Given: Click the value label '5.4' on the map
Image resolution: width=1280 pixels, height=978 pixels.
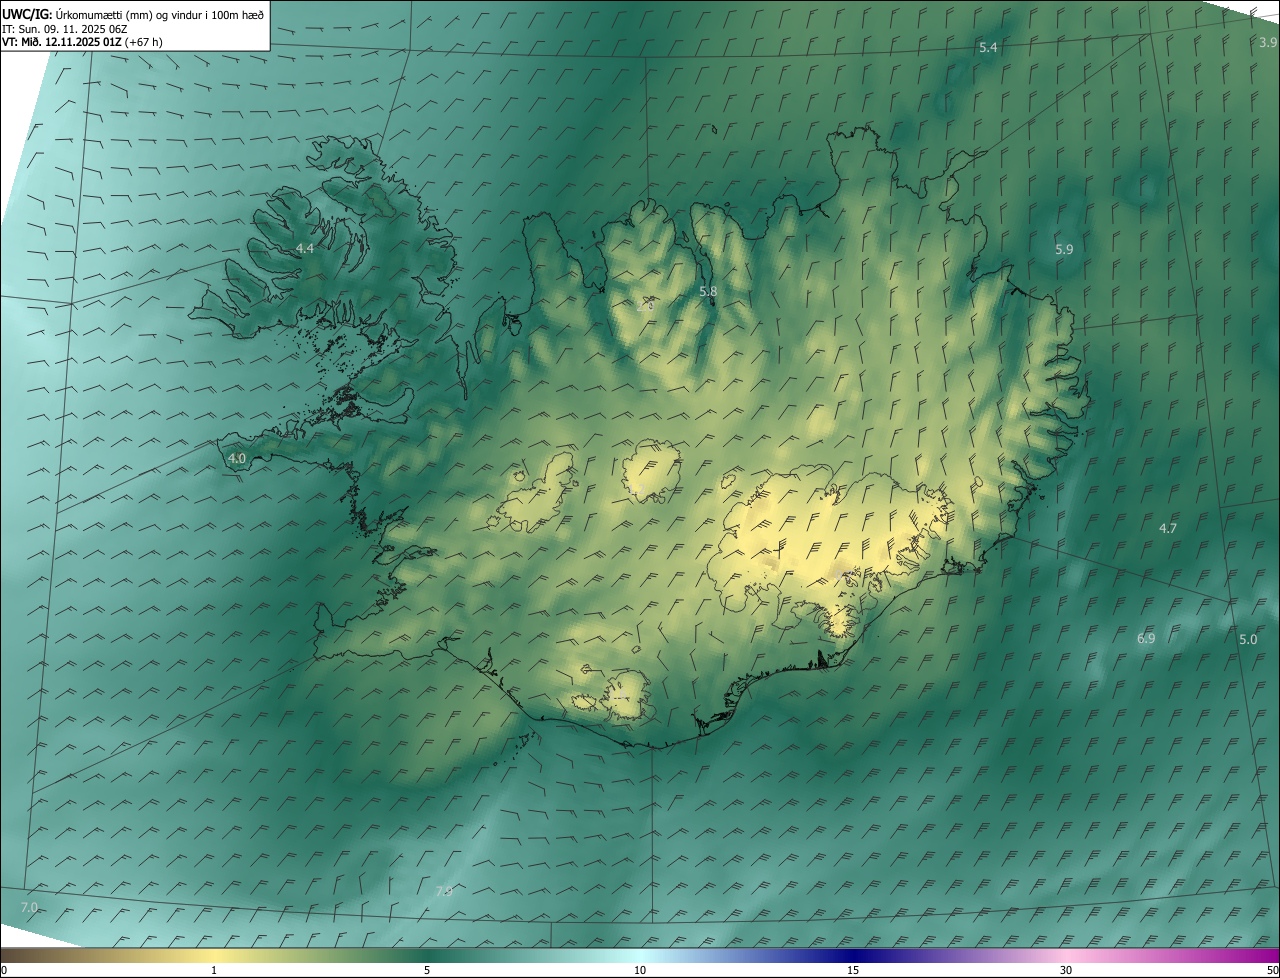Looking at the screenshot, I should [x=988, y=48].
